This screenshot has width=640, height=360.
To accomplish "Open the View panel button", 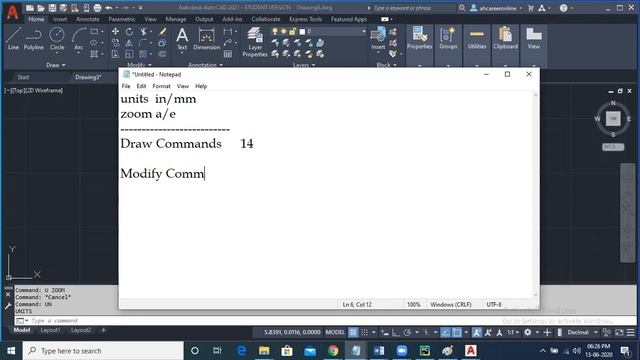I will (x=533, y=39).
